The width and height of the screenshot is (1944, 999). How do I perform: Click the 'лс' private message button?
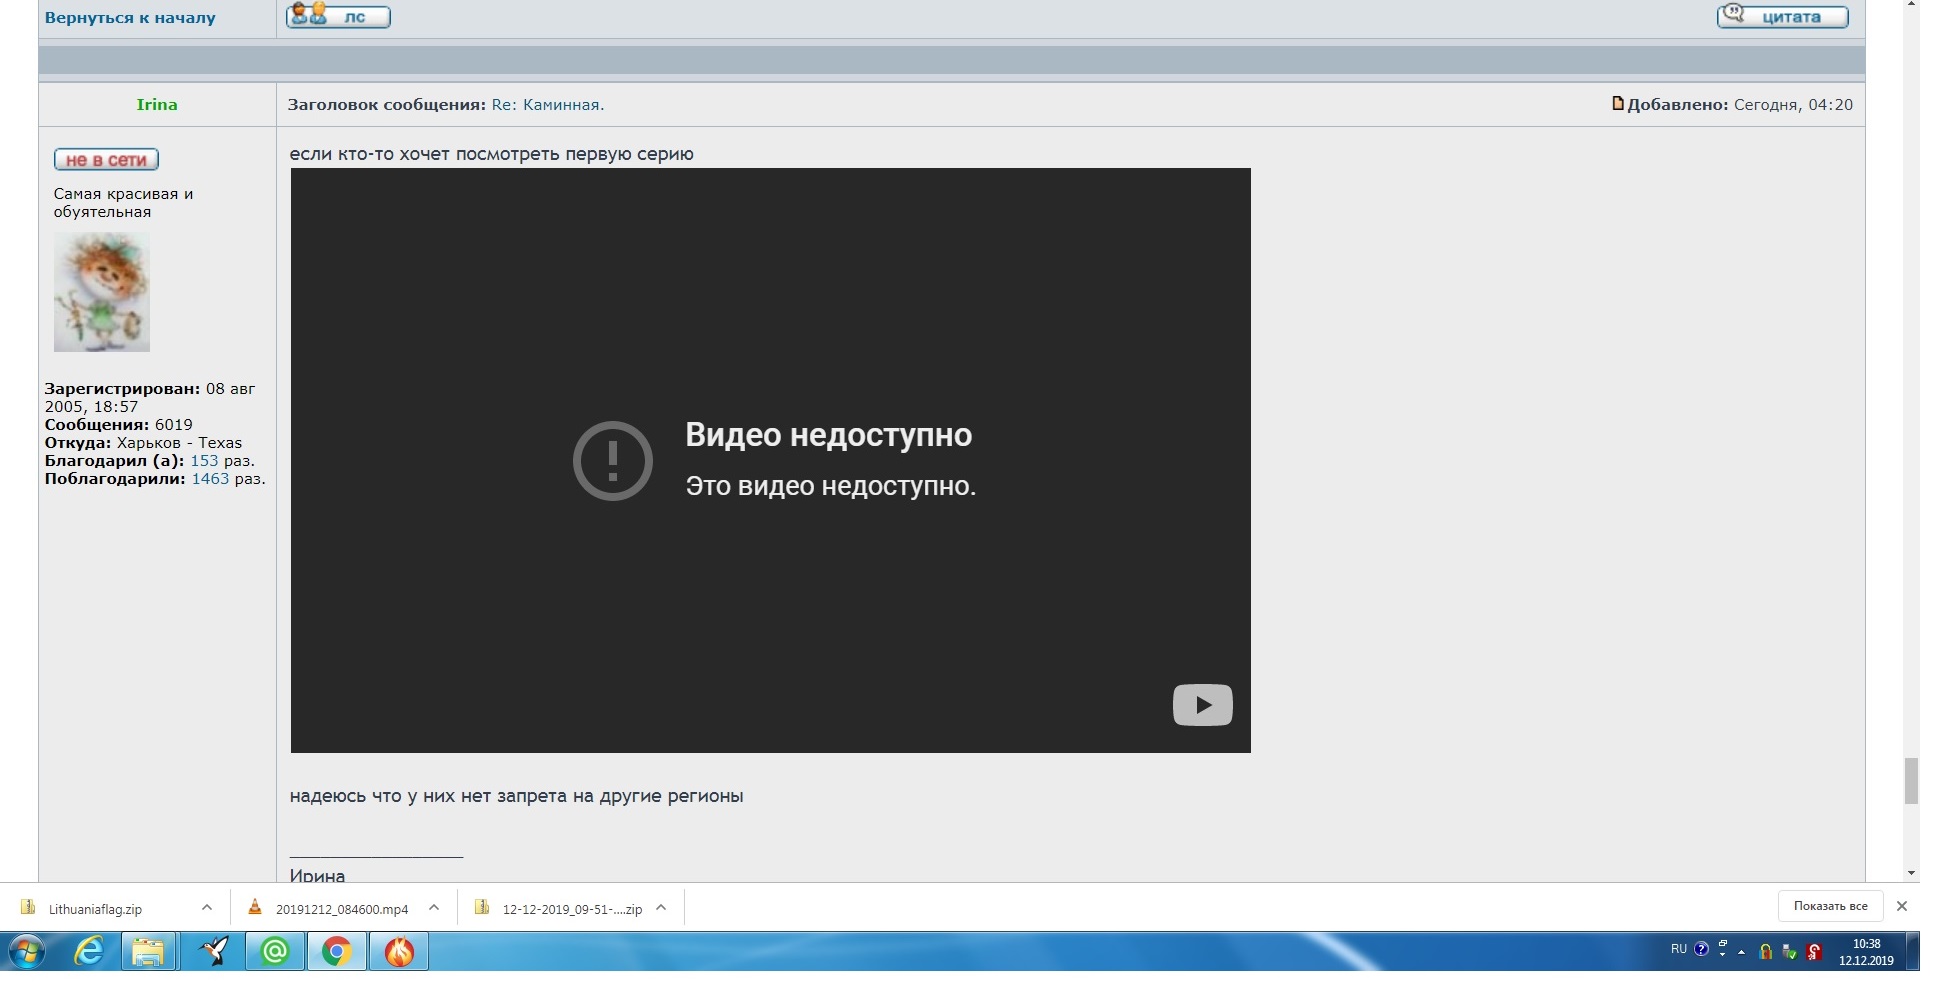338,17
